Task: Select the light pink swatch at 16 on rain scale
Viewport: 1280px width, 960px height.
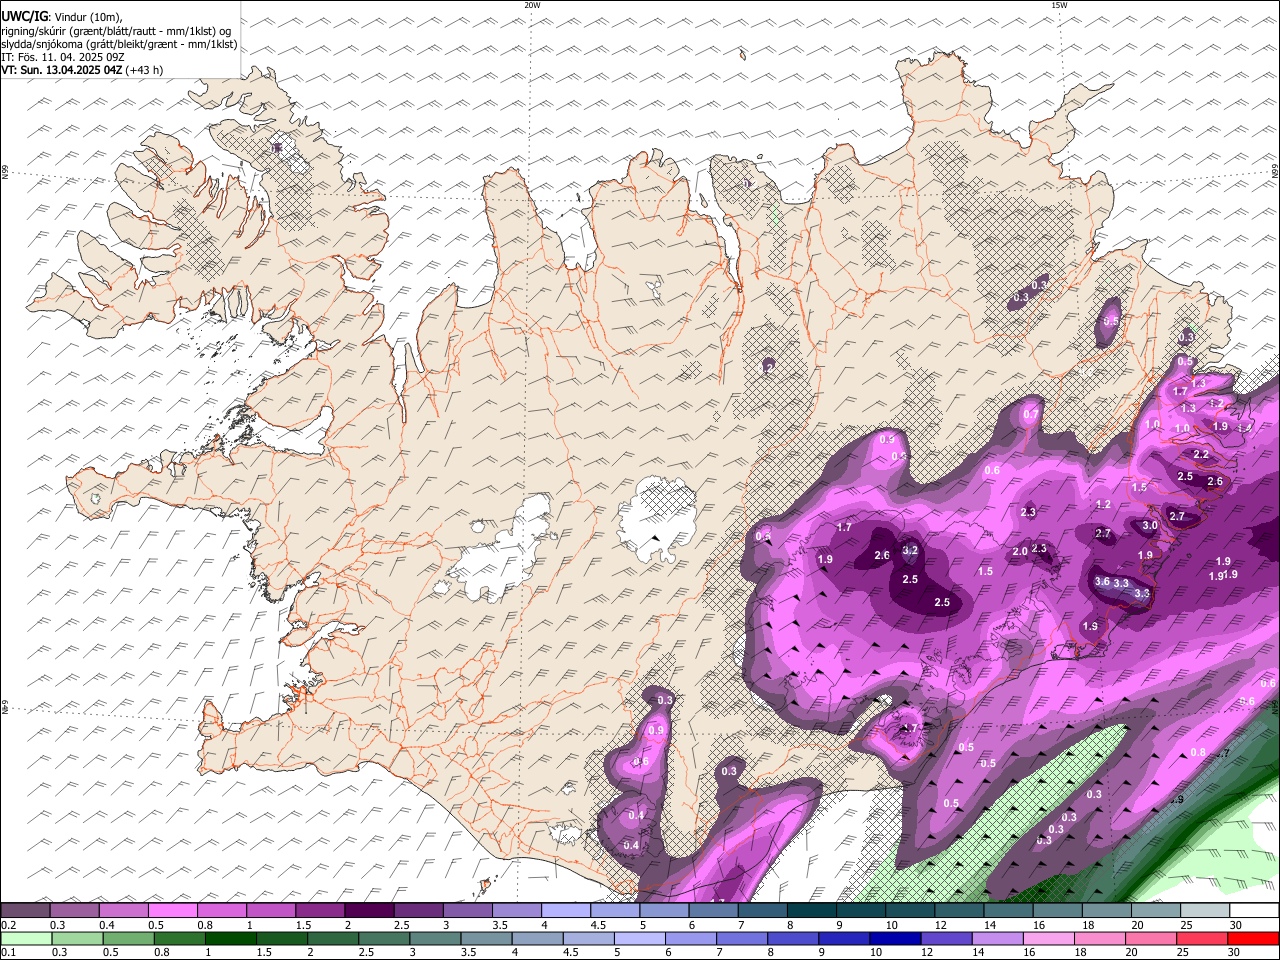Action: coord(1047,938)
